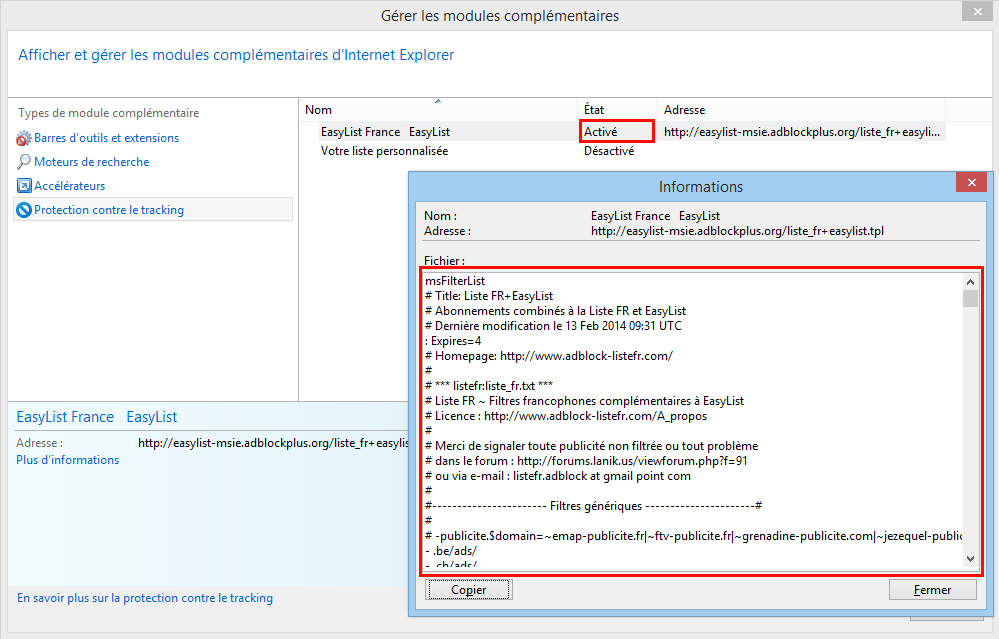The width and height of the screenshot is (999, 639).
Task: Click the '# Title: Liste FR+EasyList' line
Action: click(489, 296)
